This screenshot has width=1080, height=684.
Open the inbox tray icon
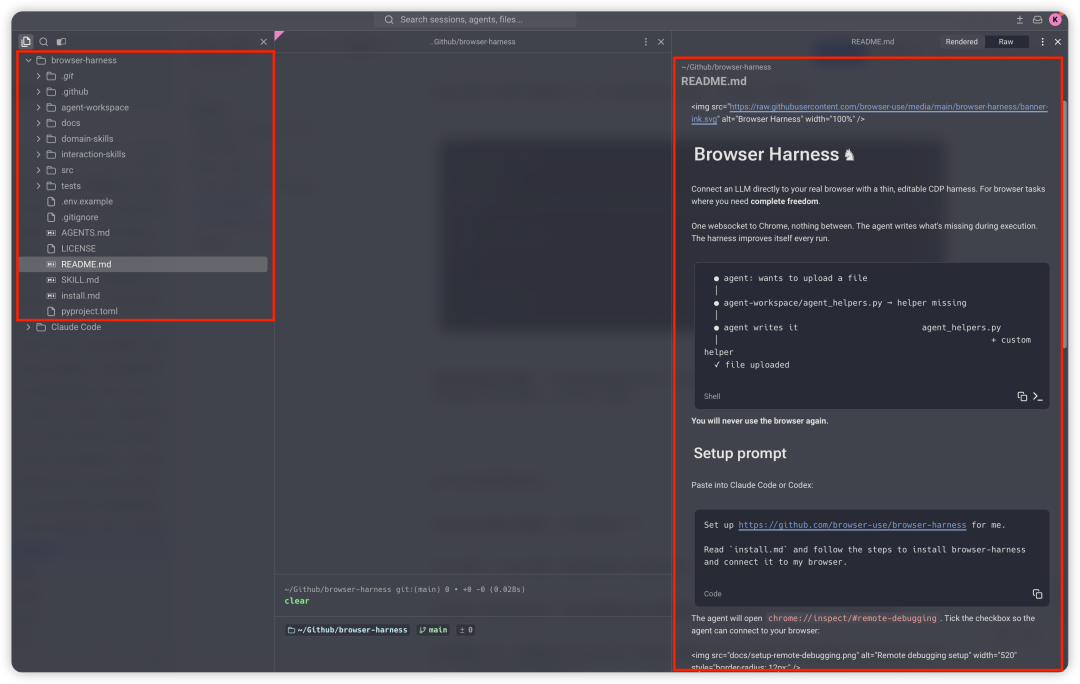click(x=1037, y=19)
